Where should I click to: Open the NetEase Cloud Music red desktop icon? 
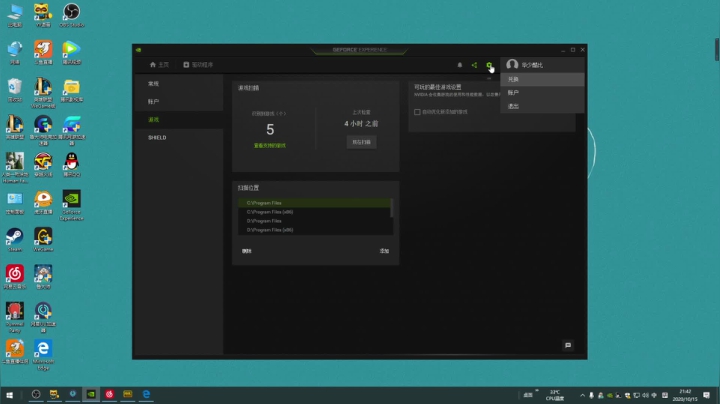15,277
